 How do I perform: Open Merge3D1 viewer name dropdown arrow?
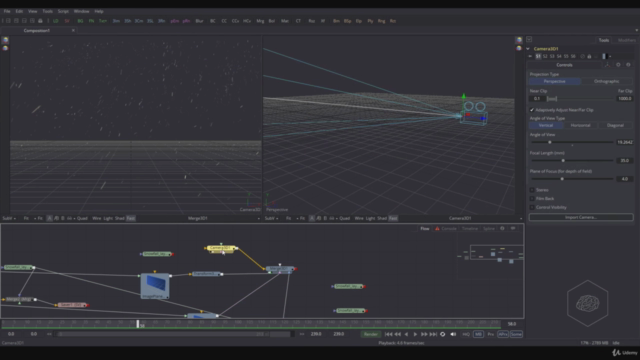(258, 219)
